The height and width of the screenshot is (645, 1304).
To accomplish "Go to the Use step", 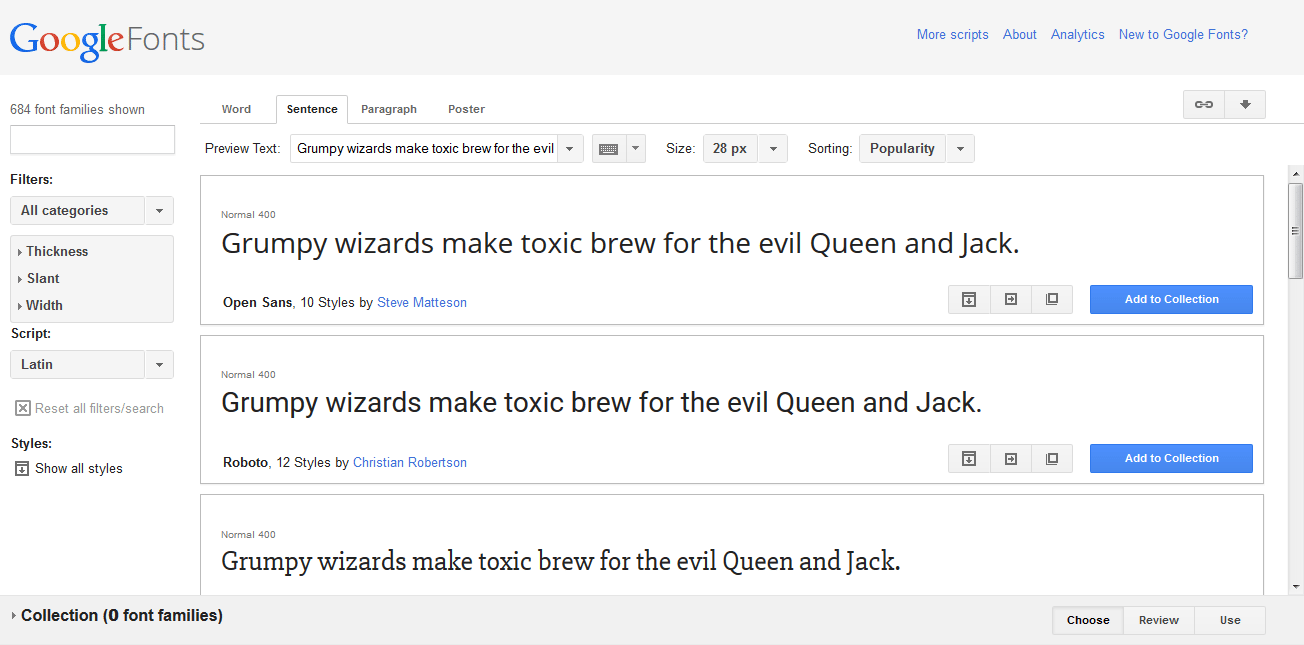I will pos(1230,620).
